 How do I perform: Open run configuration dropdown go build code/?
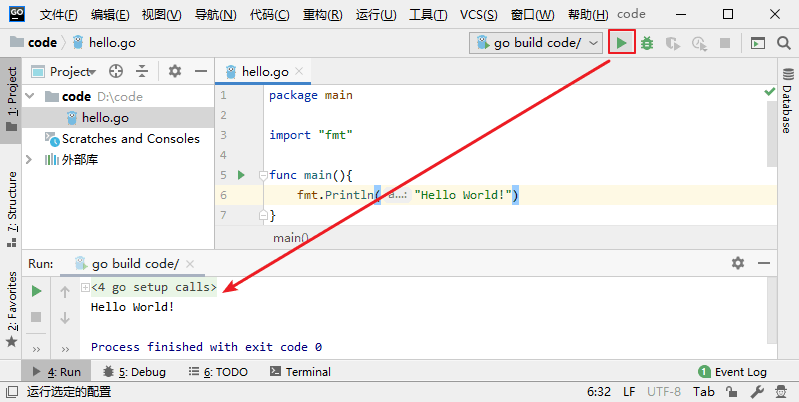point(536,43)
